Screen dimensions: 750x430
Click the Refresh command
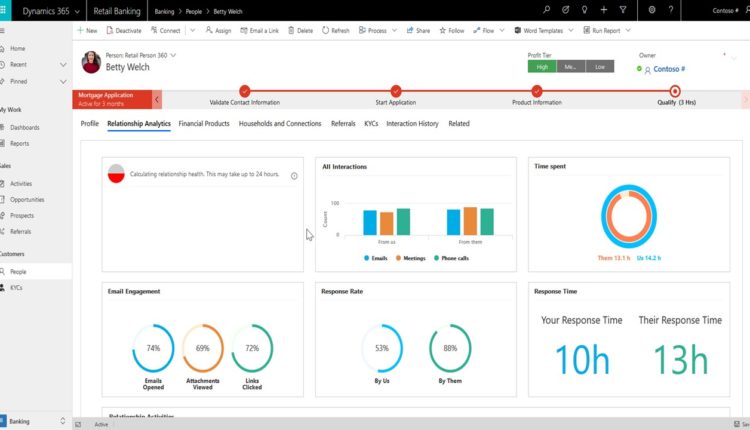coord(337,31)
